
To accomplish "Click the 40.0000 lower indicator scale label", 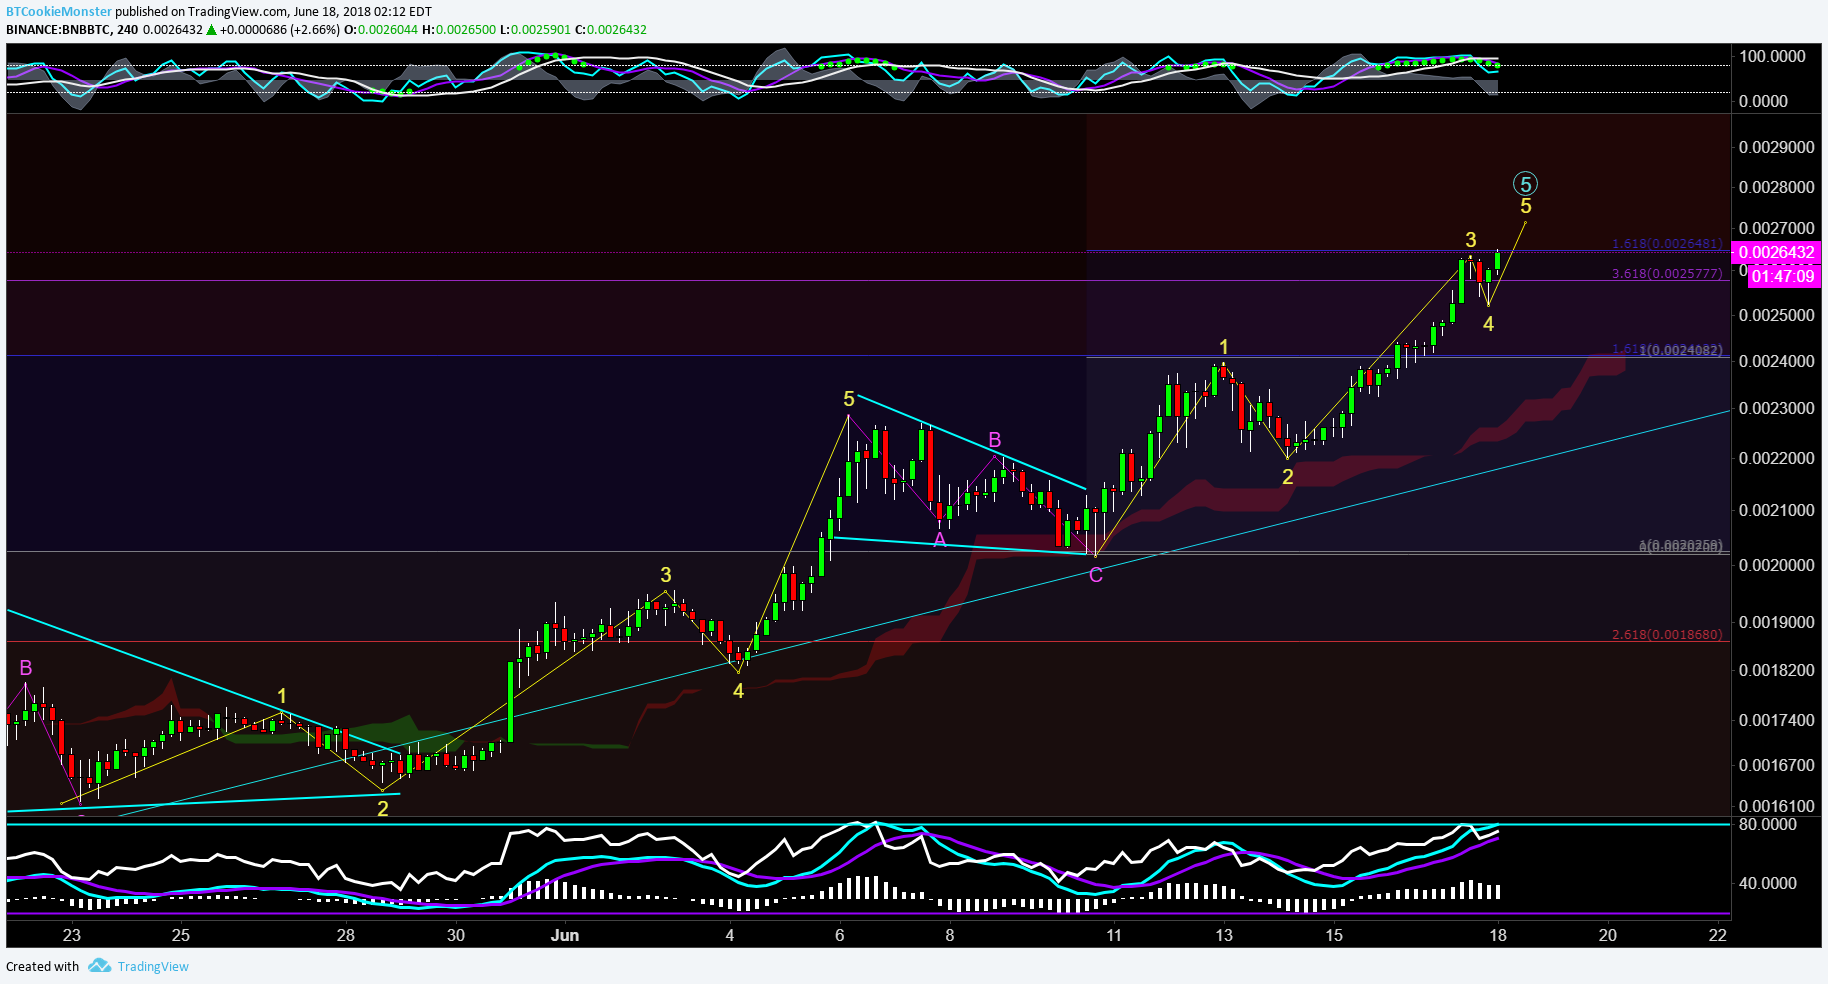I will 1767,883.
